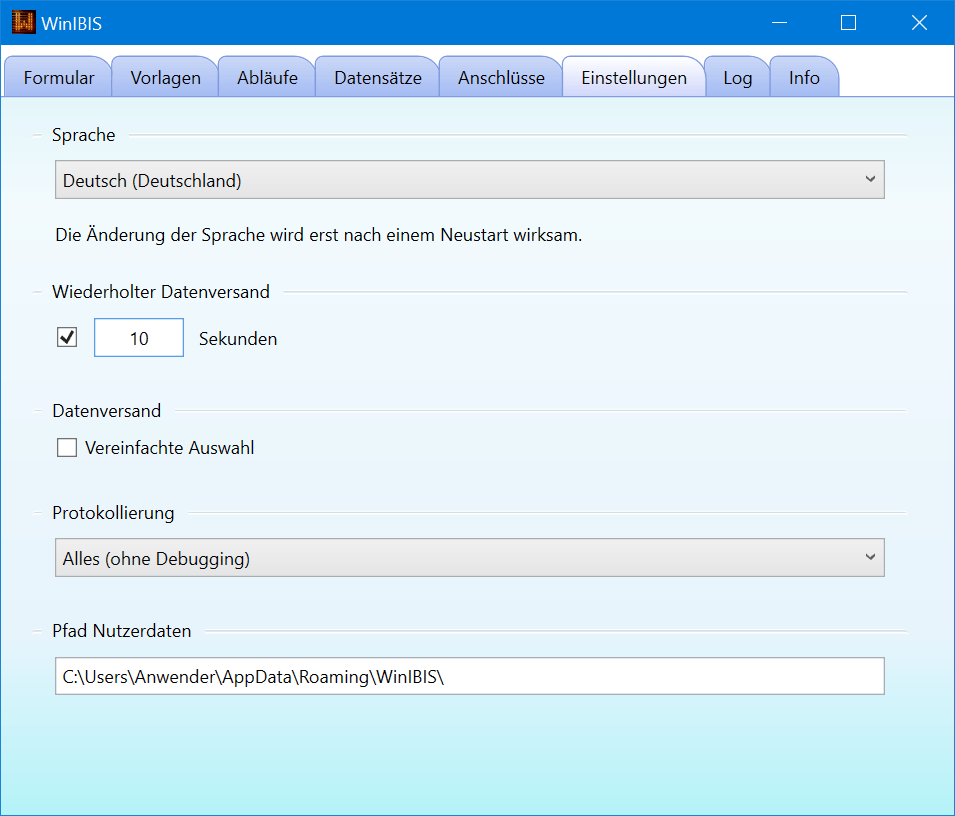This screenshot has width=955, height=816.
Task: Click the seconds interval field showing 10
Action: click(x=139, y=337)
